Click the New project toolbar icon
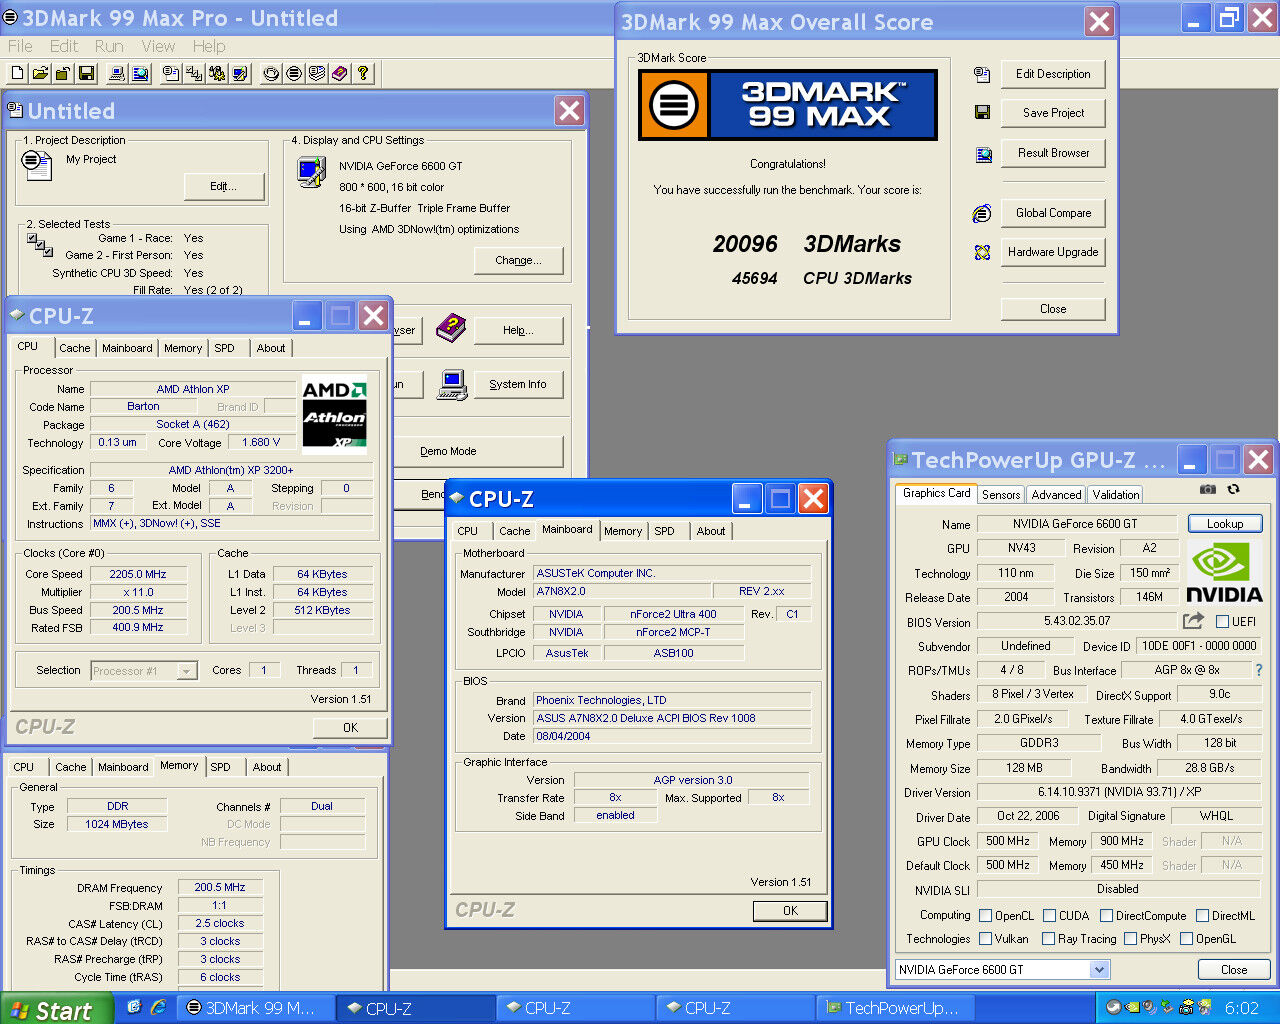This screenshot has width=1280, height=1024. (x=18, y=73)
